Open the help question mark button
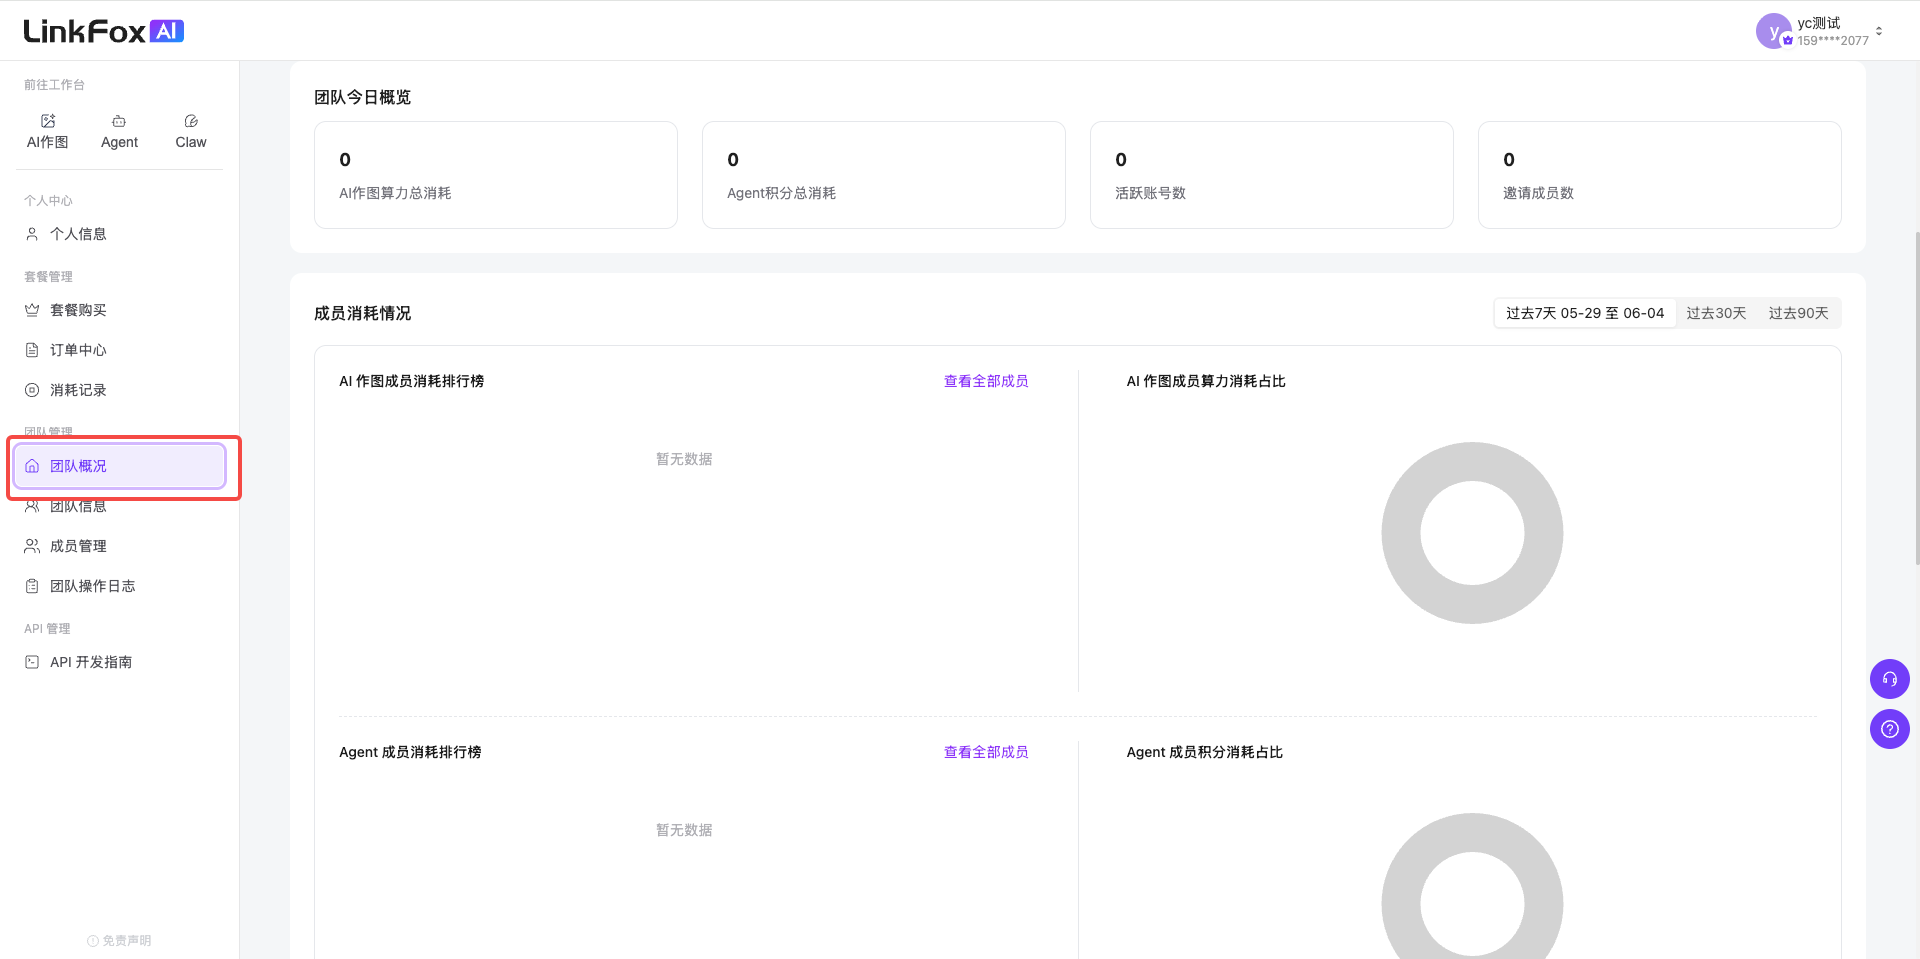This screenshot has height=959, width=1920. pos(1889,729)
